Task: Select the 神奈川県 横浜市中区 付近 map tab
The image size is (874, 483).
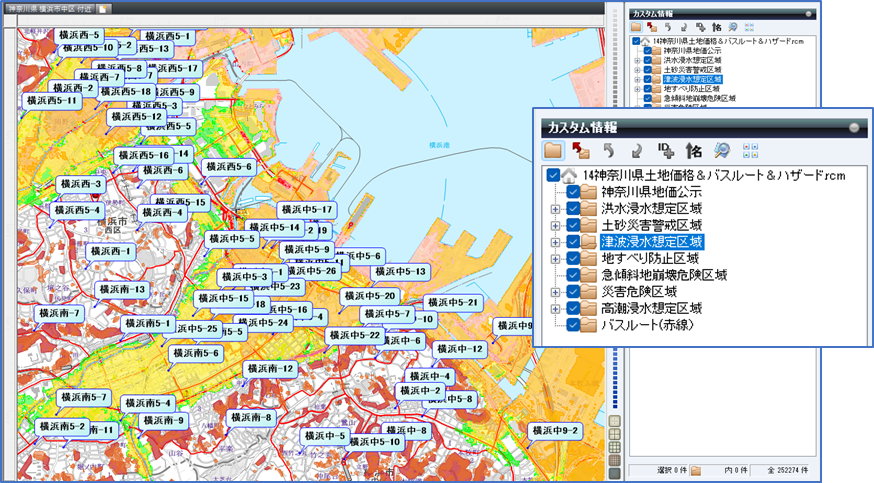Action: pyautogui.click(x=49, y=8)
